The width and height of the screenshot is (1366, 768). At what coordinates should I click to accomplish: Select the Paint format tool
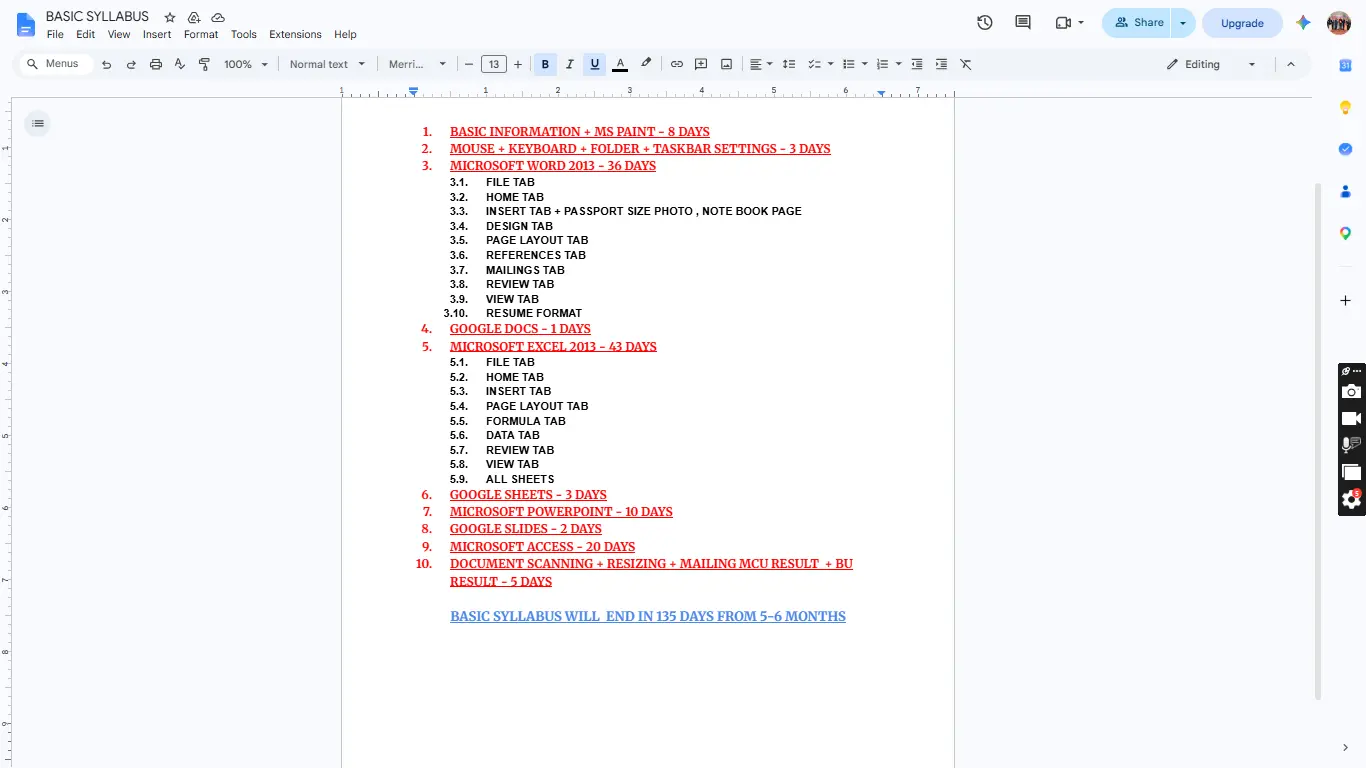pos(205,64)
